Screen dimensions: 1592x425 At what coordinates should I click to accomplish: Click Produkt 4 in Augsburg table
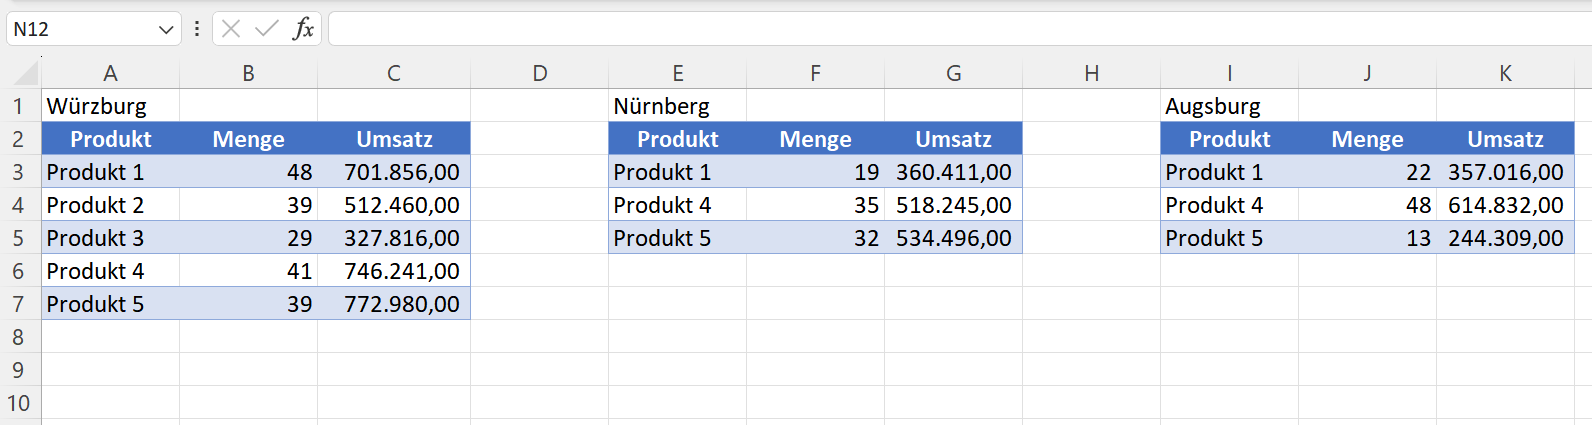coord(1230,205)
